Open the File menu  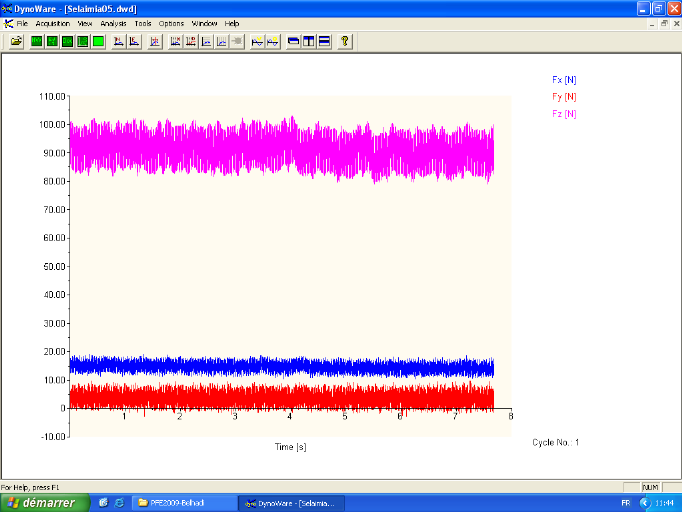[x=22, y=23]
